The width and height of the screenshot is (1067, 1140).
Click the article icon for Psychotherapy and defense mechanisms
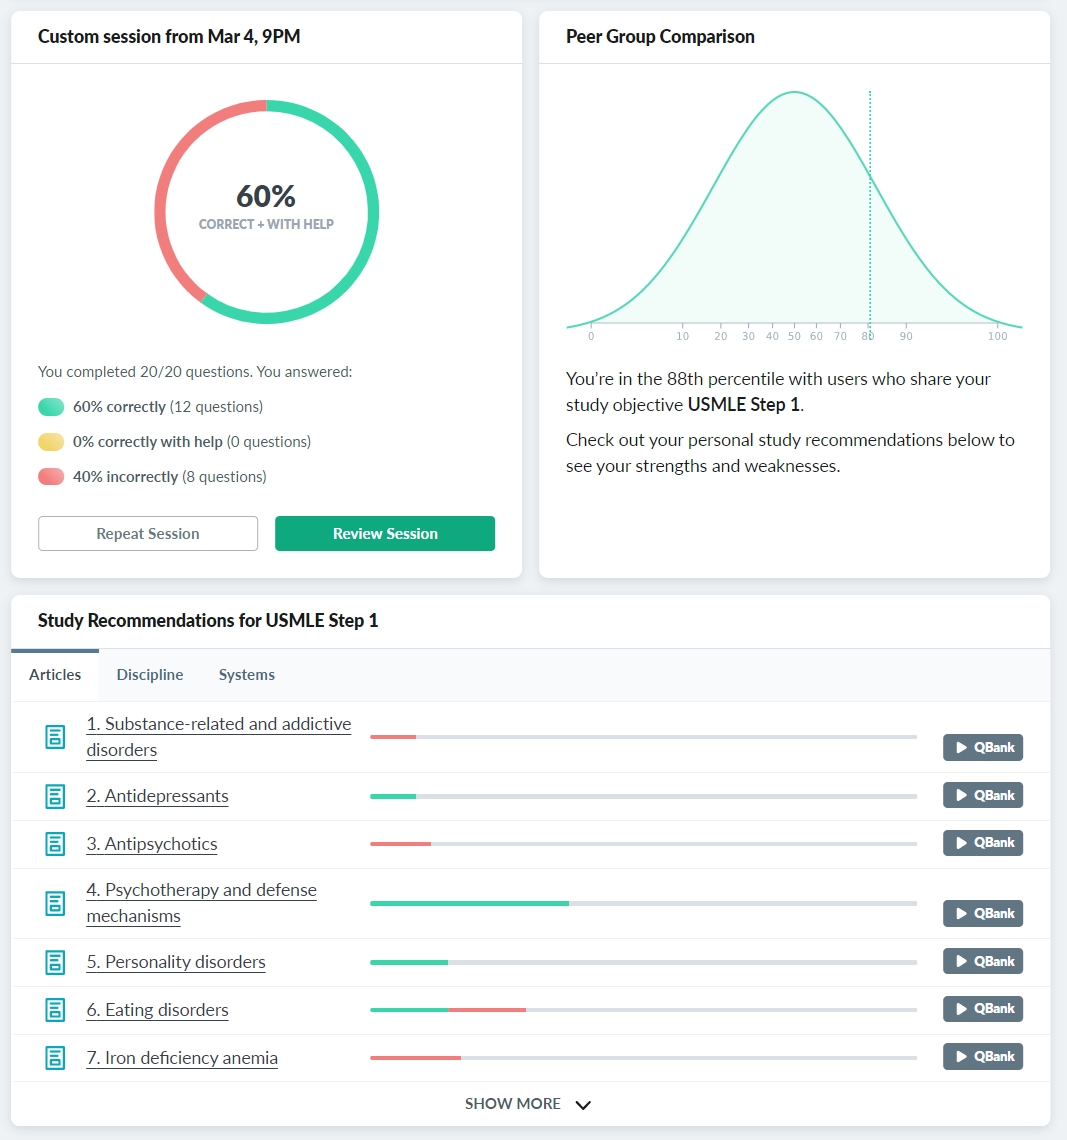55,903
